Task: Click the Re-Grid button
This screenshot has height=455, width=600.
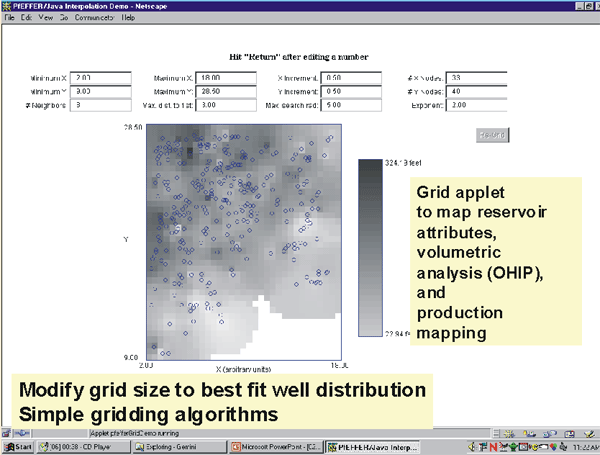Action: (492, 135)
